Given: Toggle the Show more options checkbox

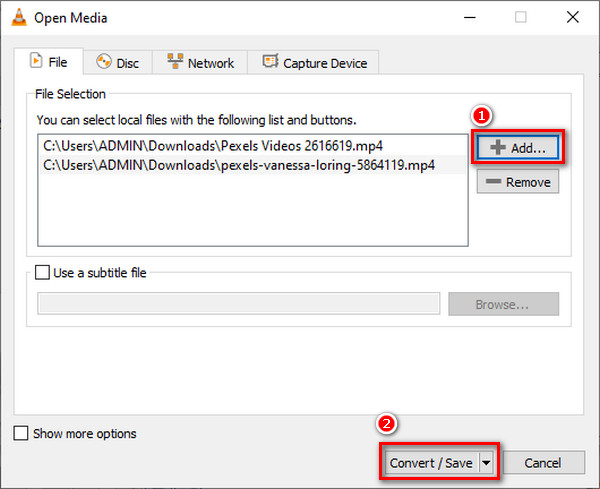Looking at the screenshot, I should point(21,434).
